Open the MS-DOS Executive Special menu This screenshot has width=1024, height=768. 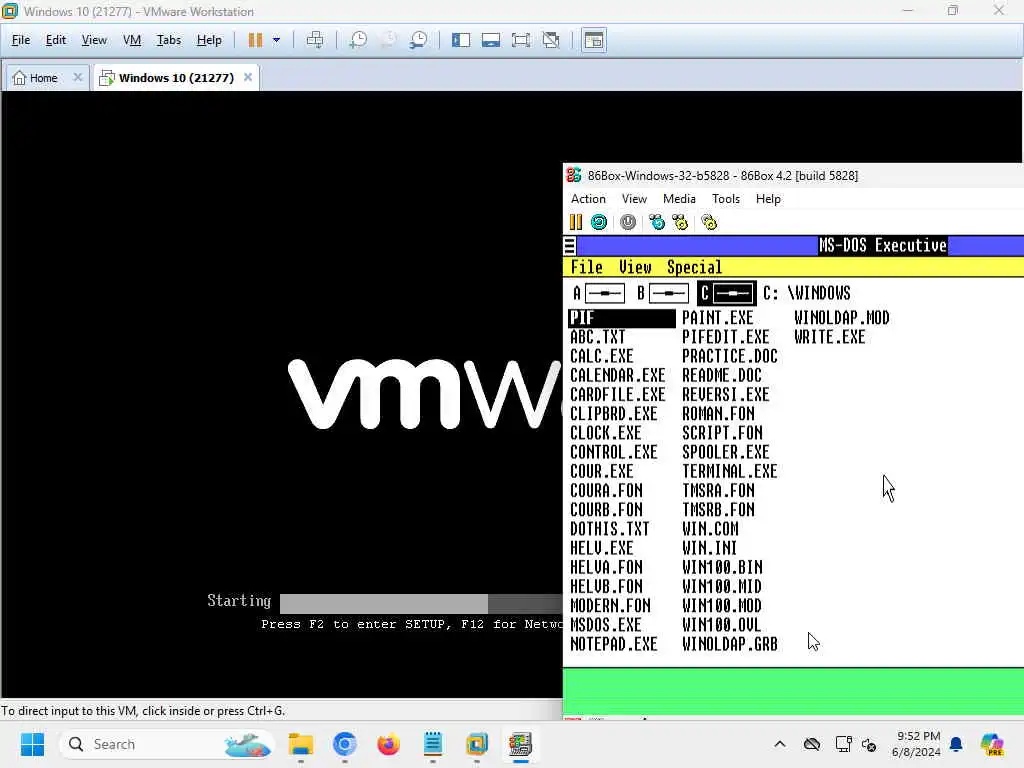point(694,267)
